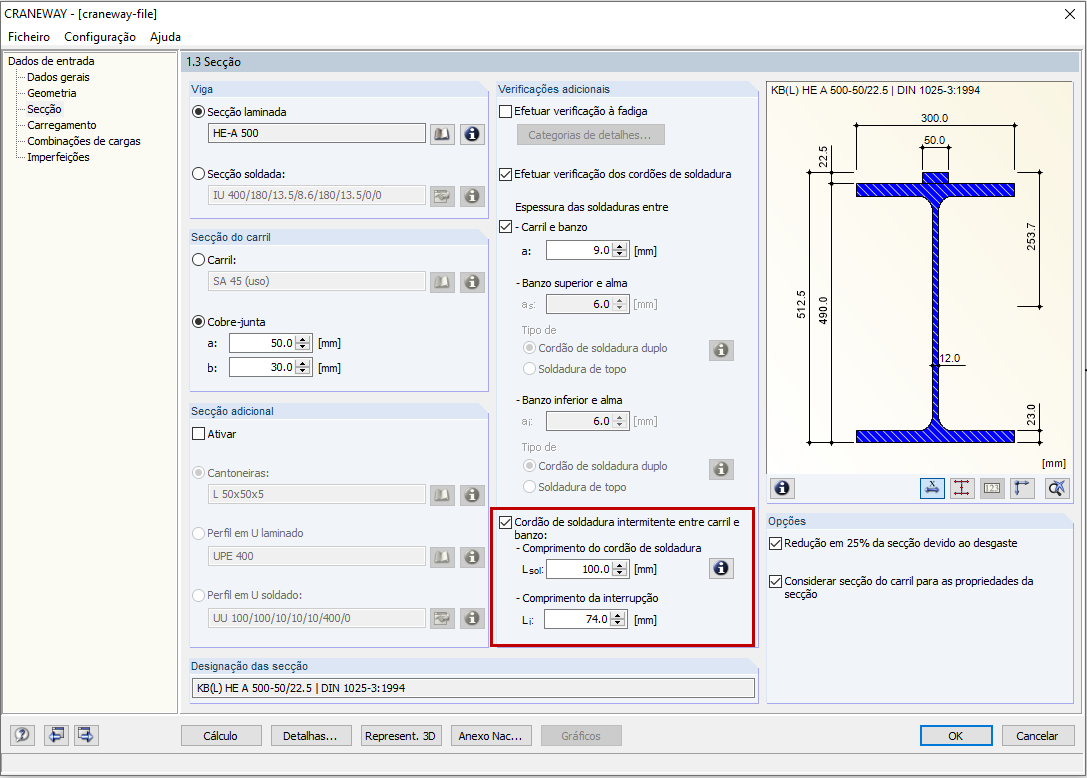Choose Cobre-junta radio option
This screenshot has width=1087, height=778.
tap(199, 322)
